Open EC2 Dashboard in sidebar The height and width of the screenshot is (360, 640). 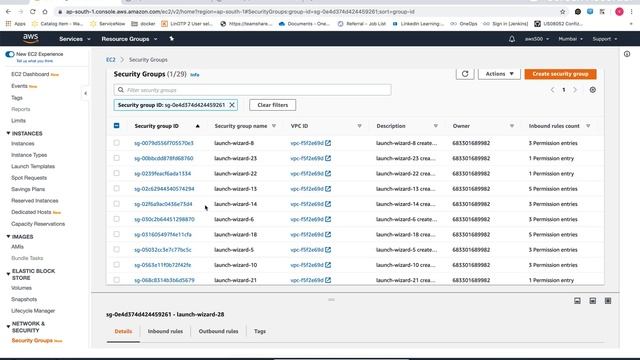coord(30,74)
